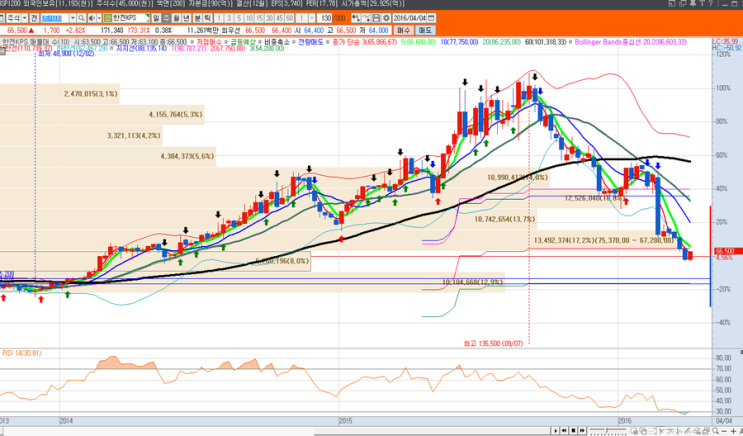
Task: Open the speaker icon dropdown arrow
Action: [x=99, y=18]
